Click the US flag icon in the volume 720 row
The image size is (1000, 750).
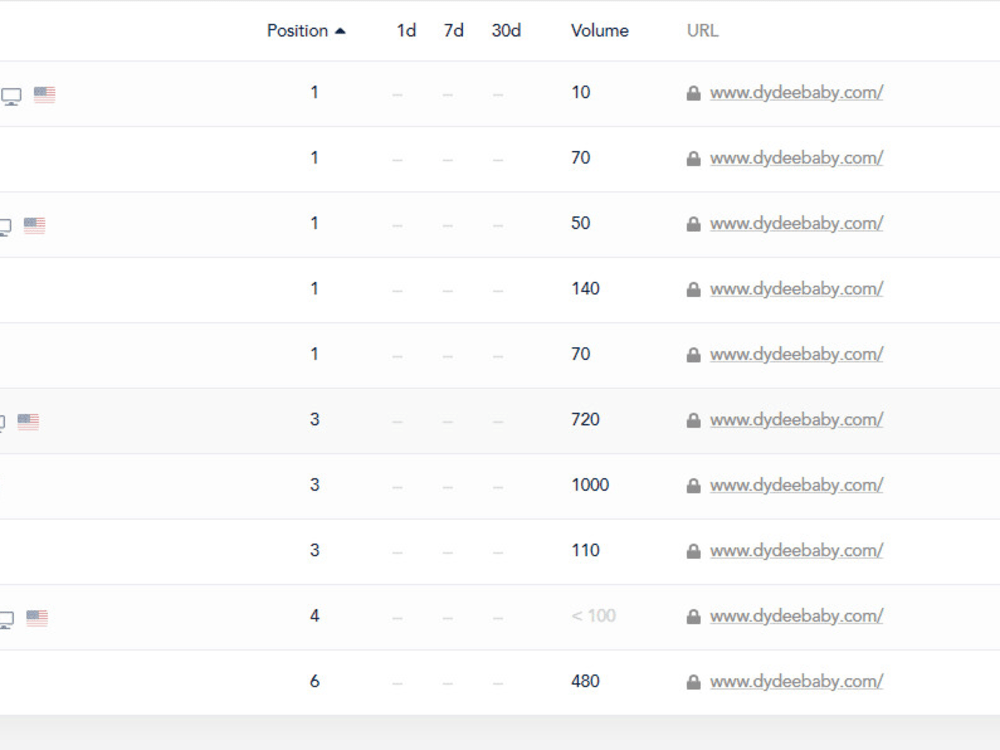point(28,422)
